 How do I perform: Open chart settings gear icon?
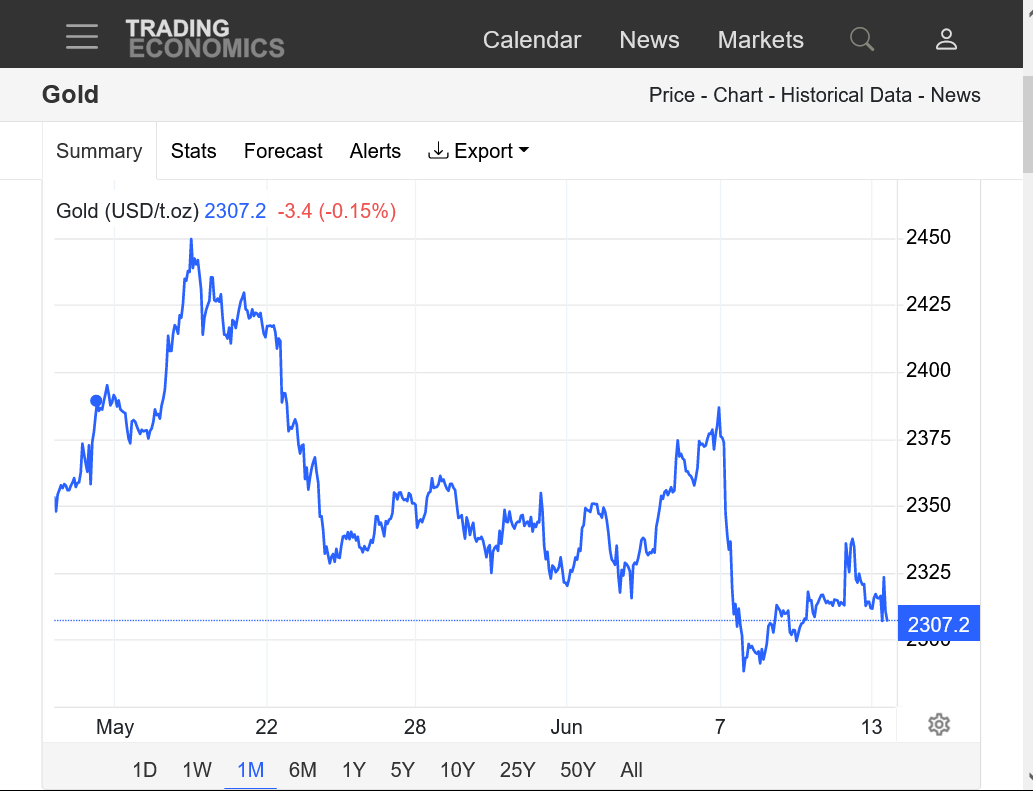[x=938, y=725]
